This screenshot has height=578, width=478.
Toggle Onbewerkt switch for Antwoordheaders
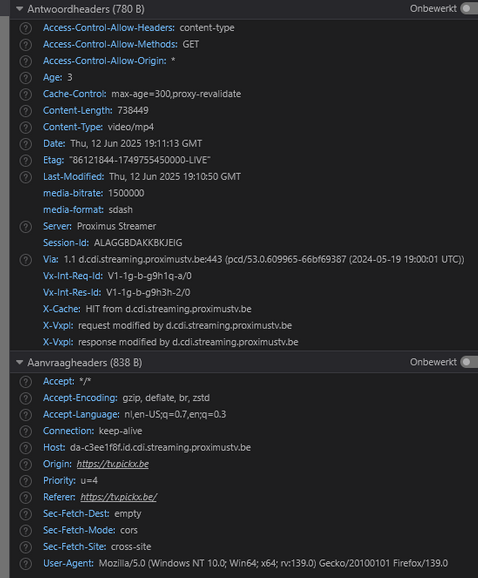point(470,8)
